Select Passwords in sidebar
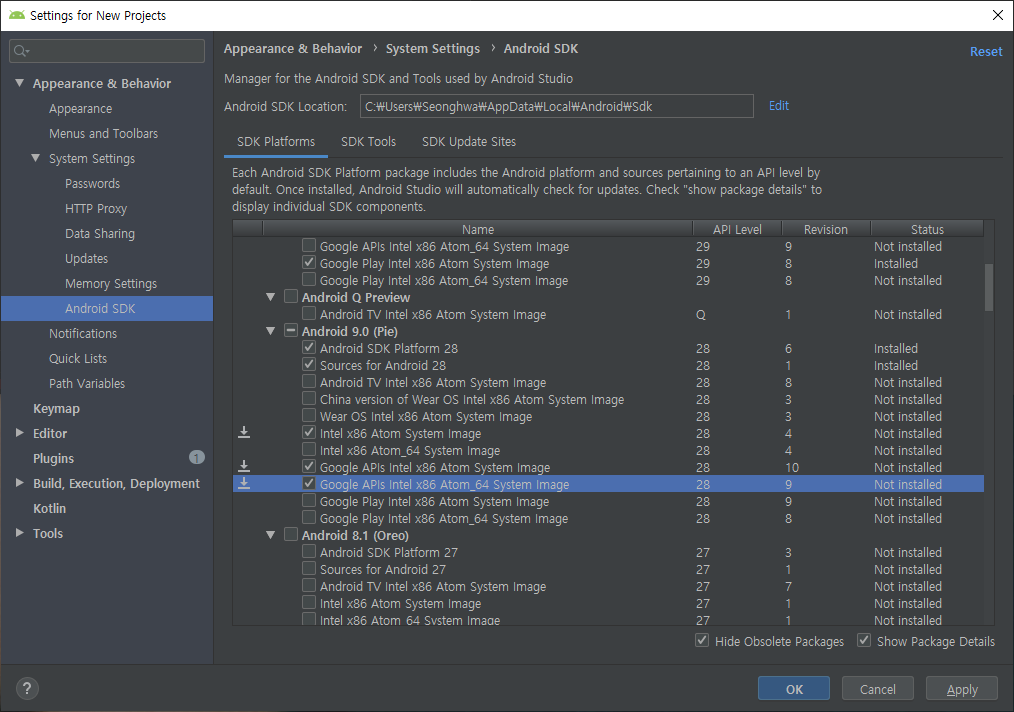This screenshot has width=1014, height=712. (x=92, y=183)
